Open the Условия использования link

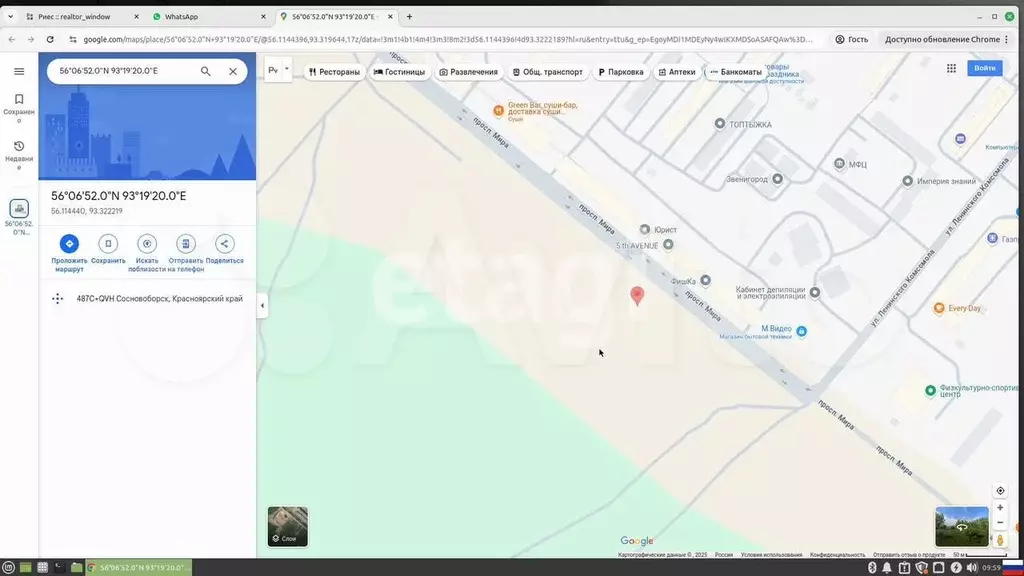[771, 555]
